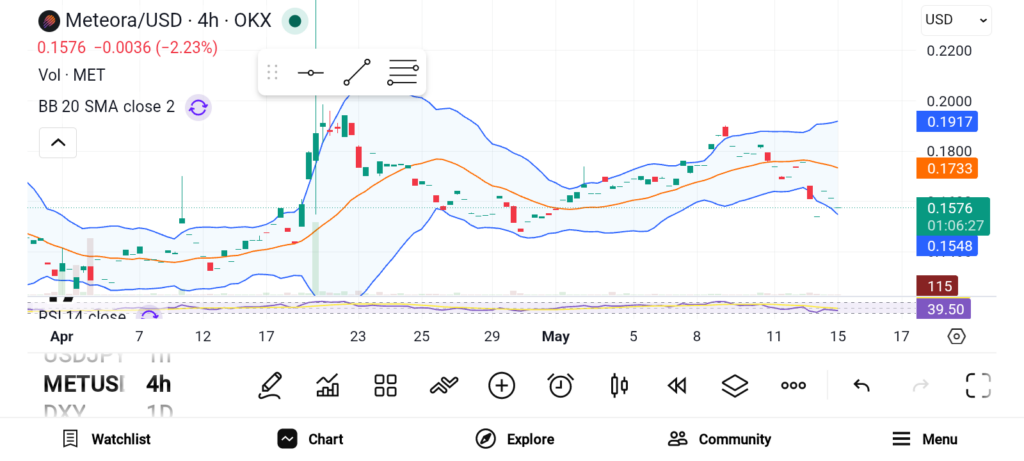Click basis value 0.1733 label

(x=946, y=168)
